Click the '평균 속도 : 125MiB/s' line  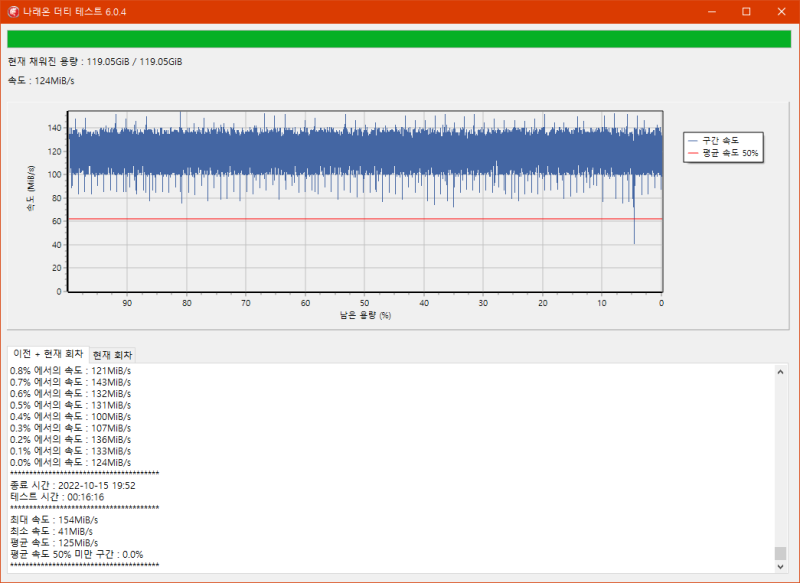pos(54,543)
